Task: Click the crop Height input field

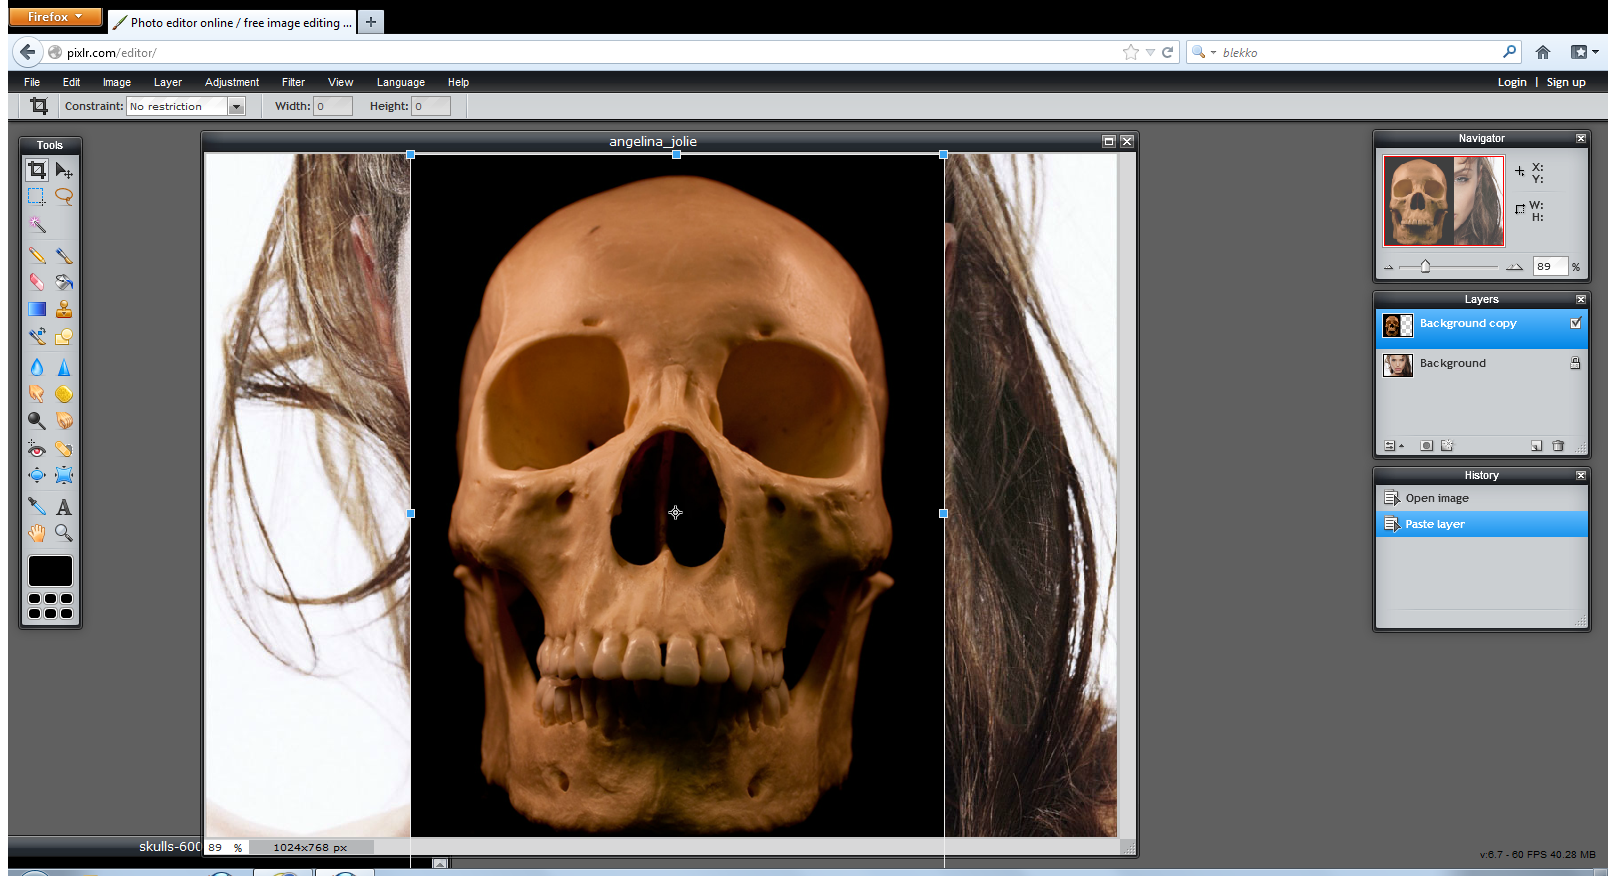Action: (x=431, y=106)
